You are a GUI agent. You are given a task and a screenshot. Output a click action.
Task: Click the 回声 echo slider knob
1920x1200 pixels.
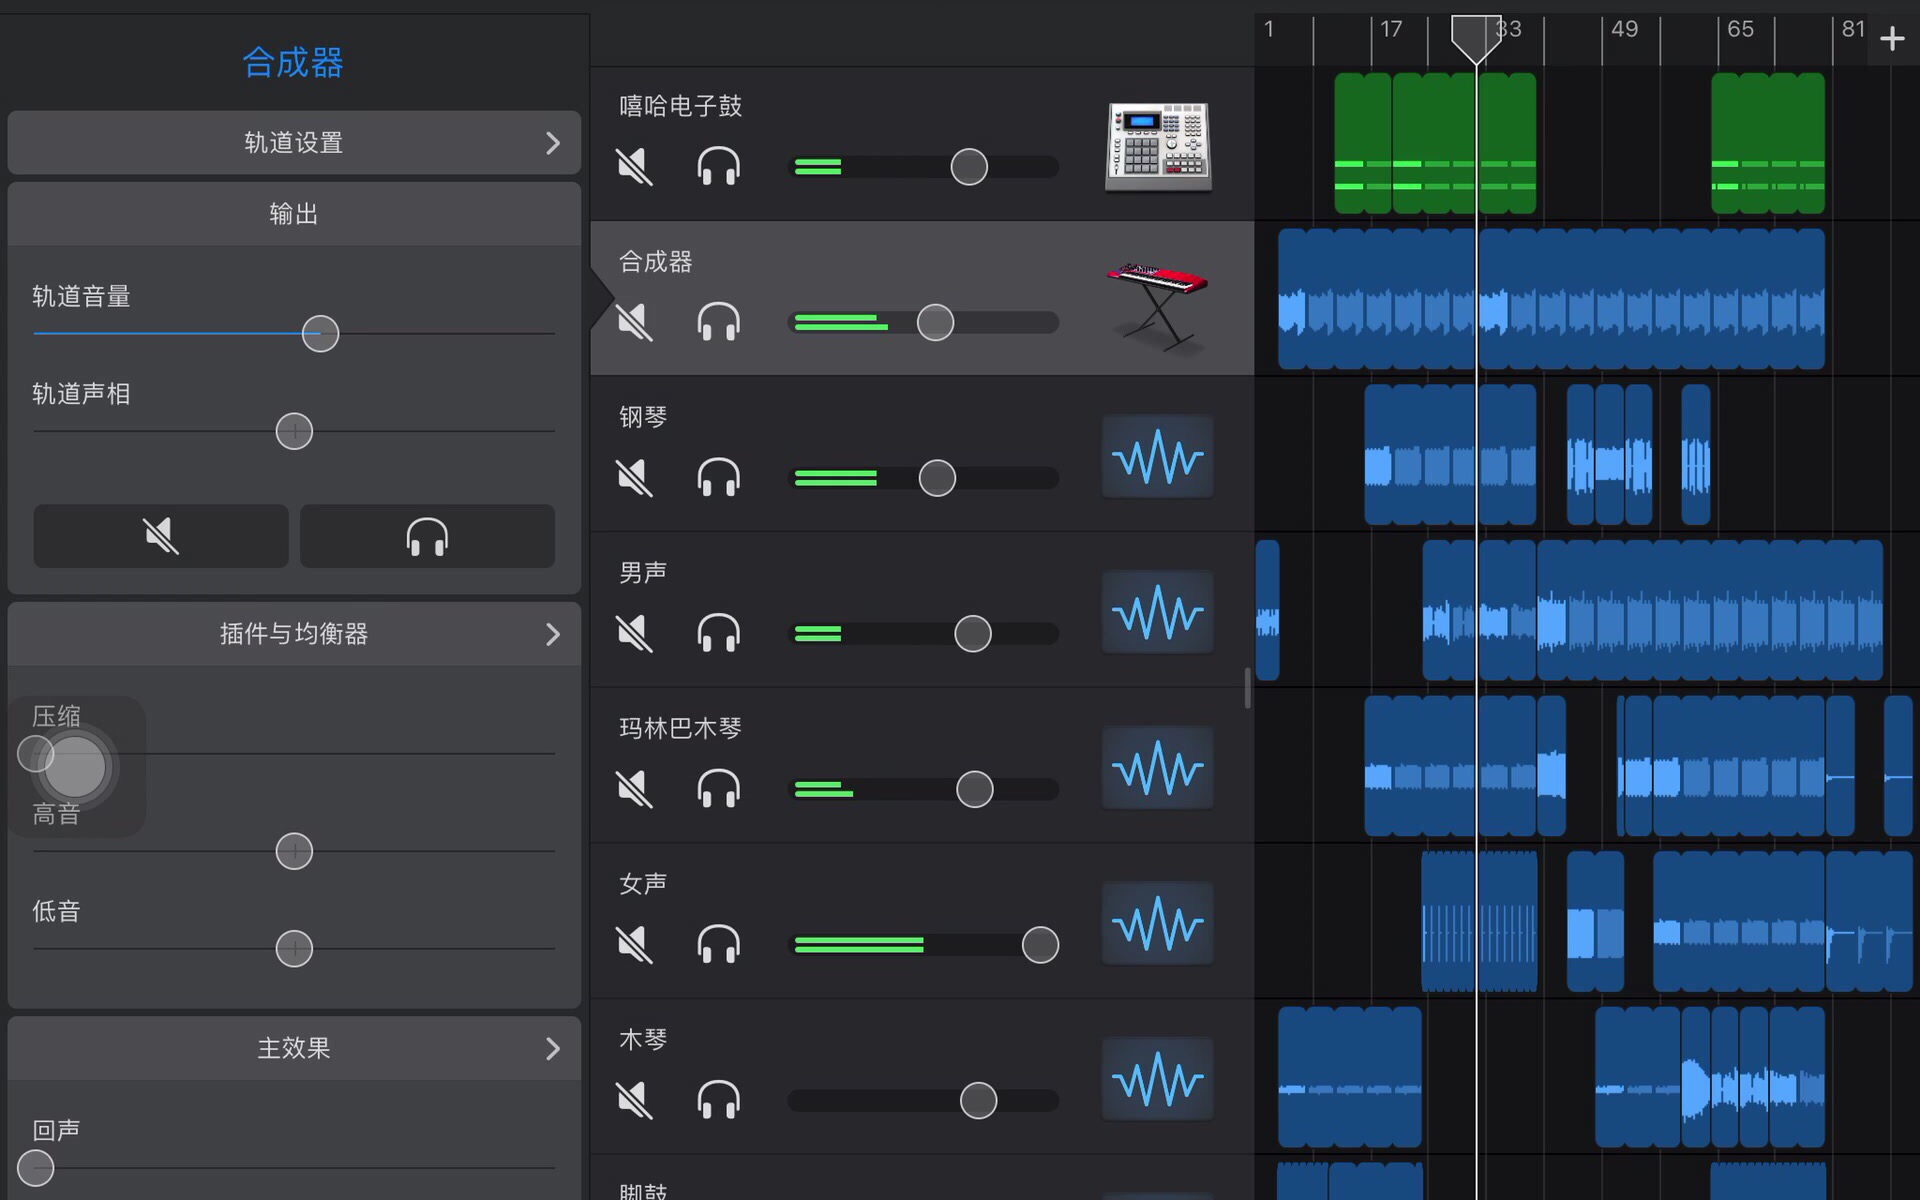(x=36, y=1167)
